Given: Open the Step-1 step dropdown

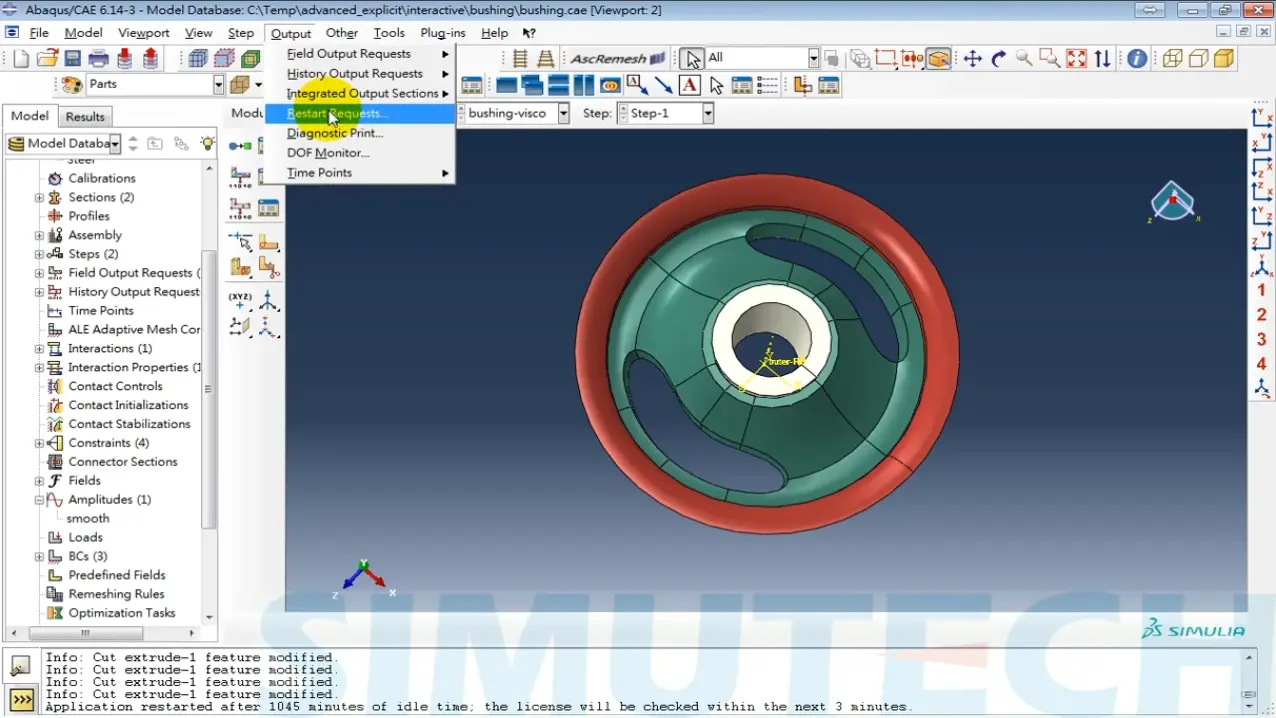Looking at the screenshot, I should [708, 113].
